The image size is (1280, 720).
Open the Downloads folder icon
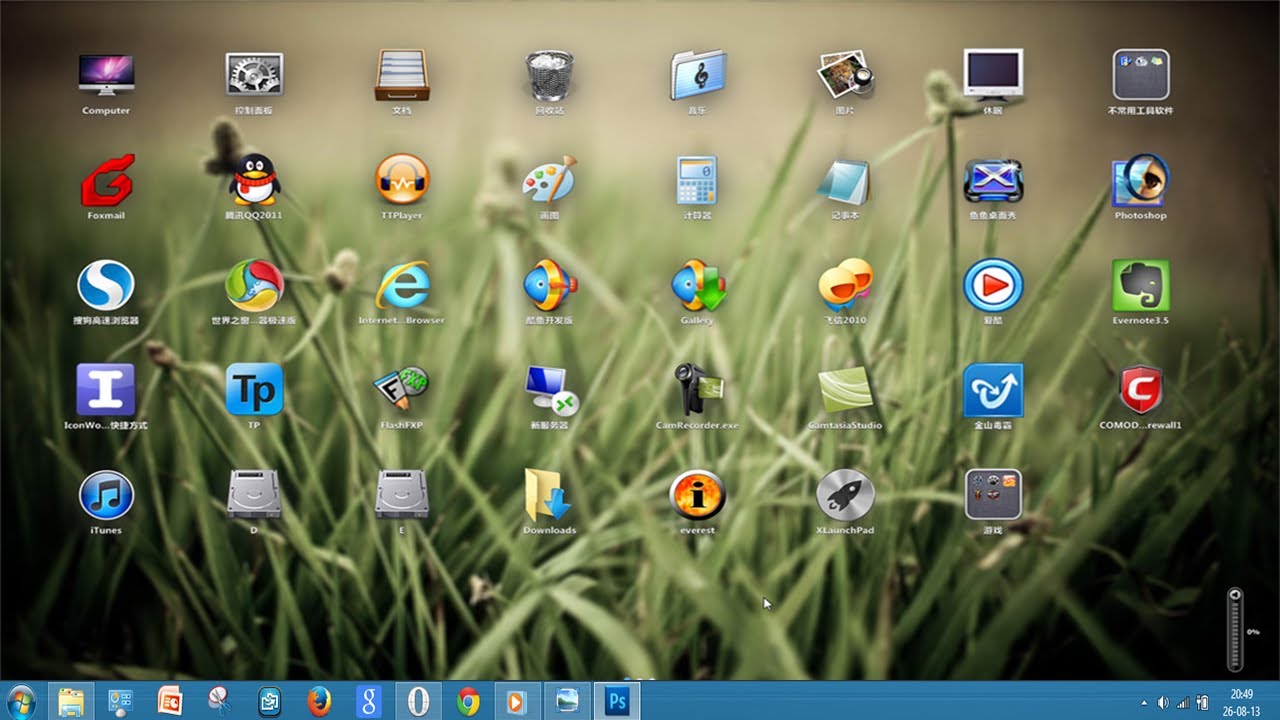549,496
